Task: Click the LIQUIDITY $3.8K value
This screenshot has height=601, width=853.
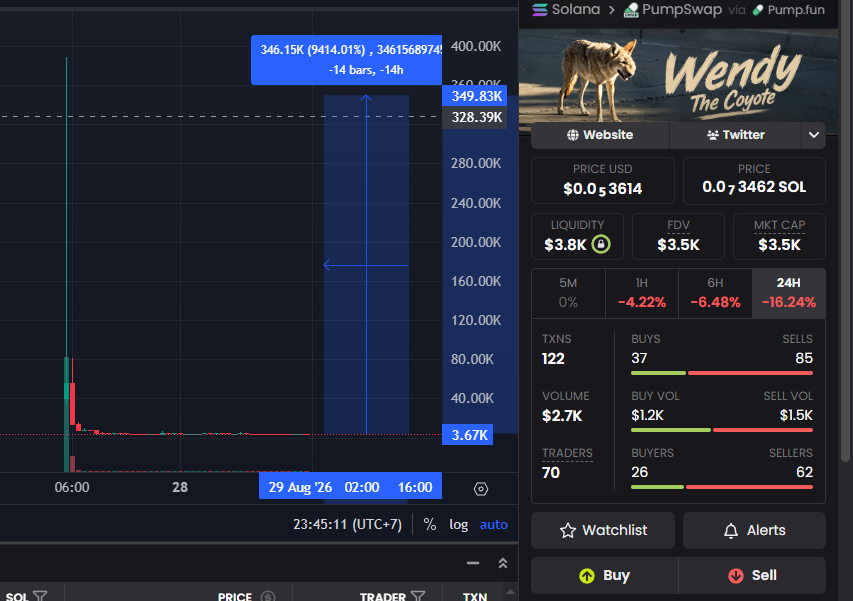Action: [565, 245]
